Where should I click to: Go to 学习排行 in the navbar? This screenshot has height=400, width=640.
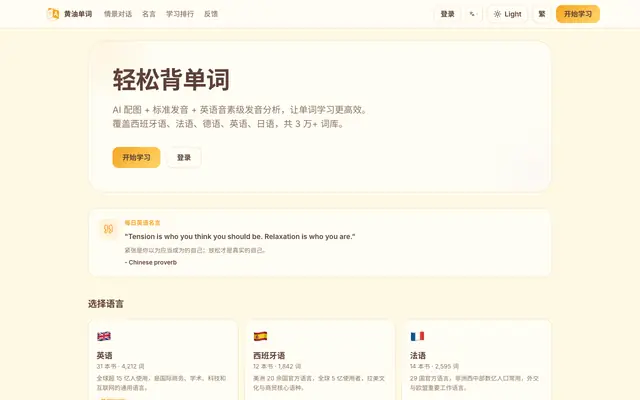click(180, 14)
